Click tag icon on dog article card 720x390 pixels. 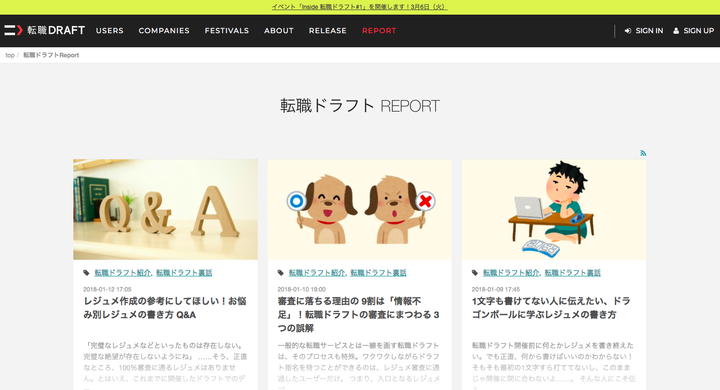click(281, 273)
